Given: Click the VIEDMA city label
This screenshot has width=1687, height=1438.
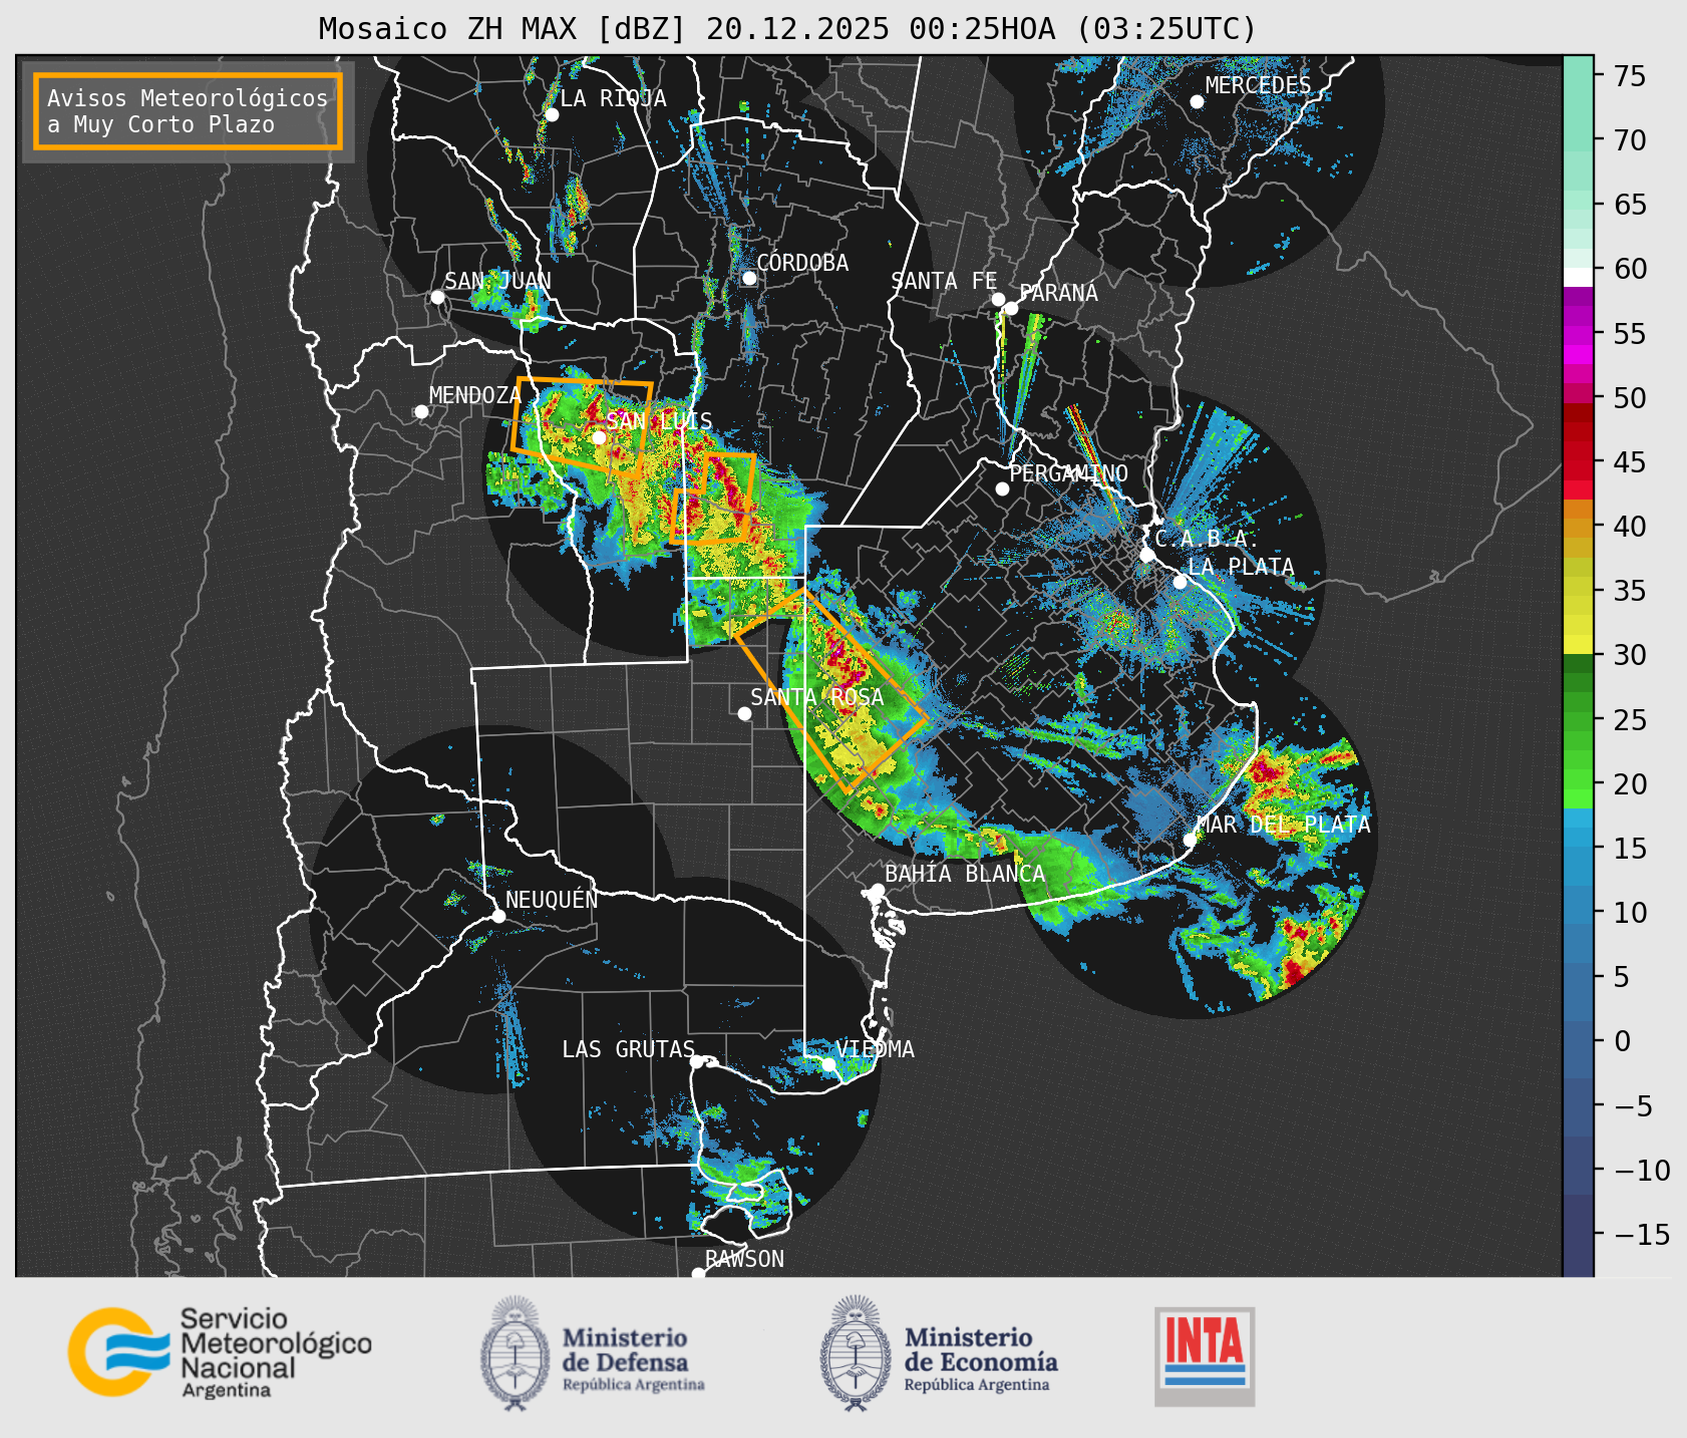Looking at the screenshot, I should click(875, 1050).
